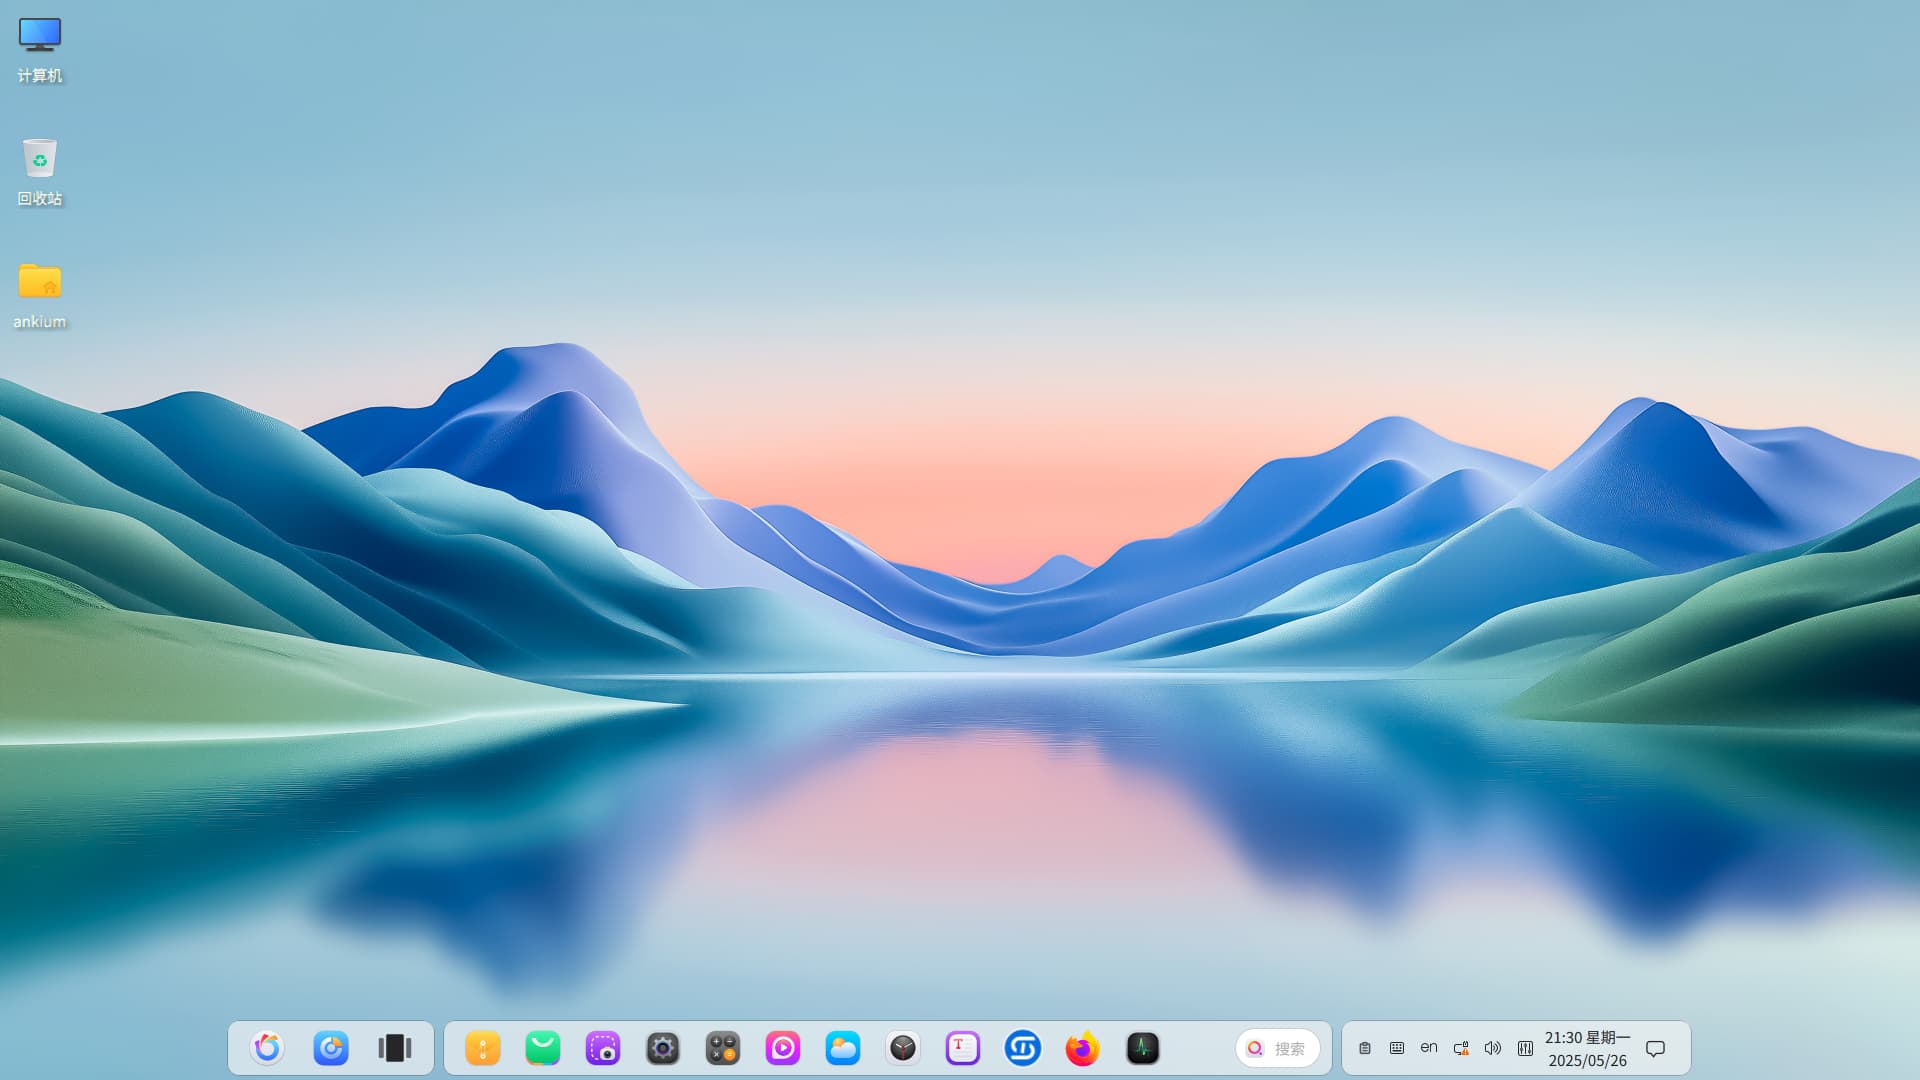Screen dimensions: 1920x1080
Task: Launch the green app store icon
Action: (x=543, y=1048)
